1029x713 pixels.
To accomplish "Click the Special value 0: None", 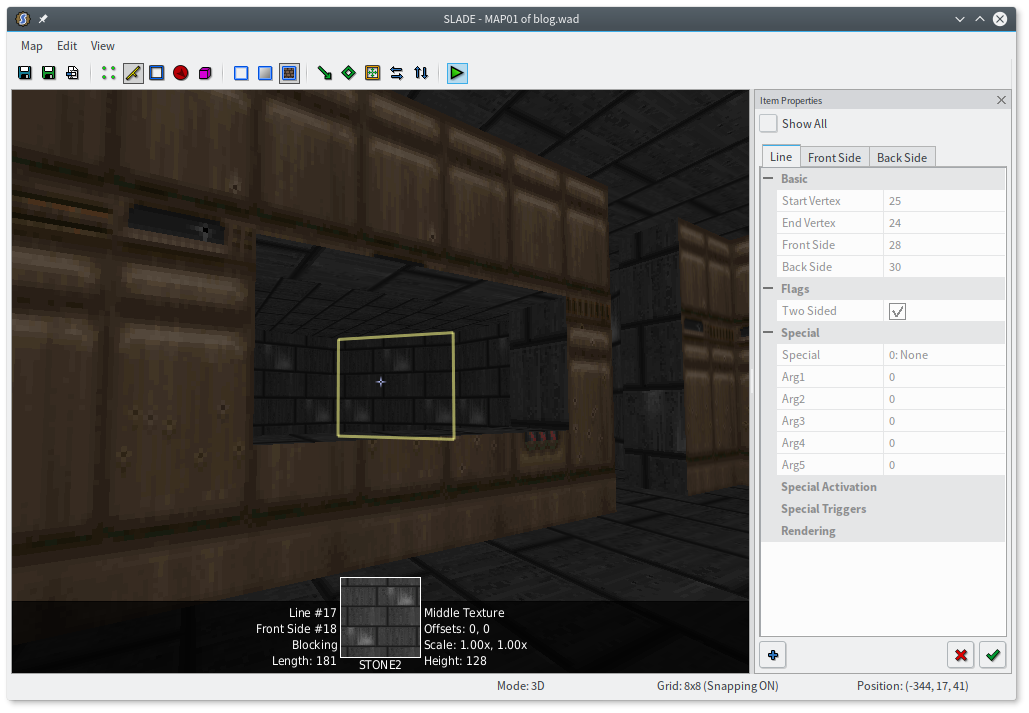I will (x=944, y=355).
